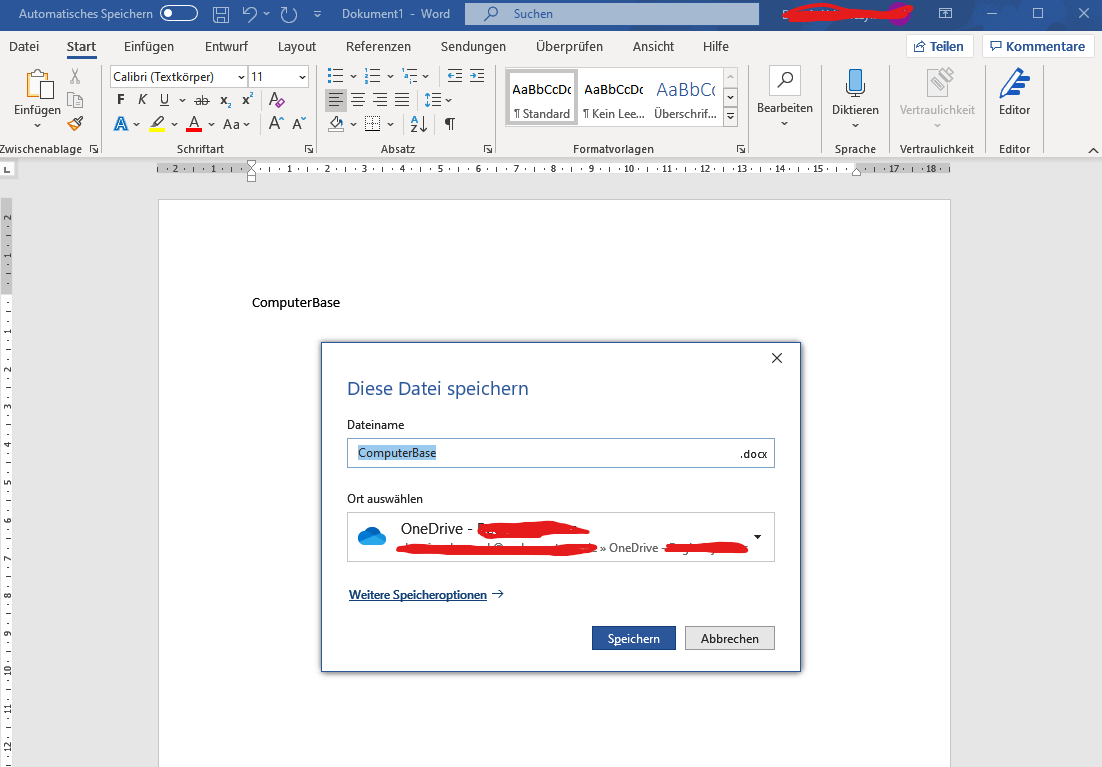The height and width of the screenshot is (767, 1102).
Task: Align text left
Action: click(x=336, y=100)
